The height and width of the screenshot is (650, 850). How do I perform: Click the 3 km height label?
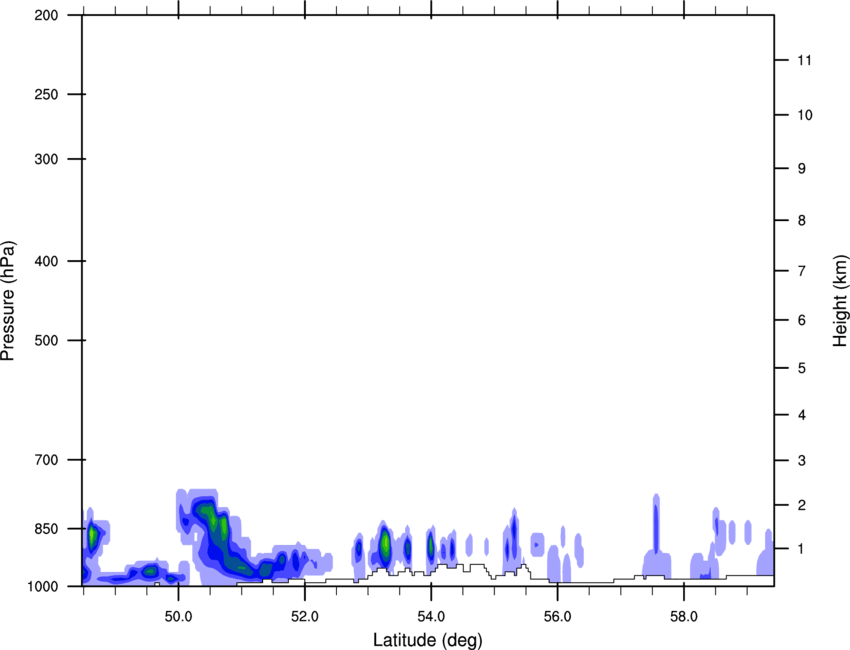(x=801, y=461)
